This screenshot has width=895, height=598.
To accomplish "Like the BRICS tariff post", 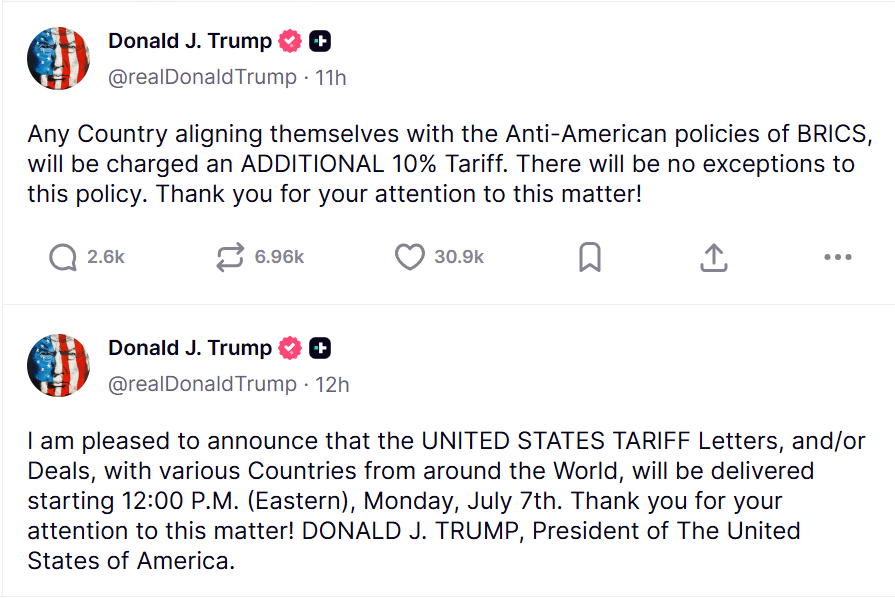I will (410, 258).
